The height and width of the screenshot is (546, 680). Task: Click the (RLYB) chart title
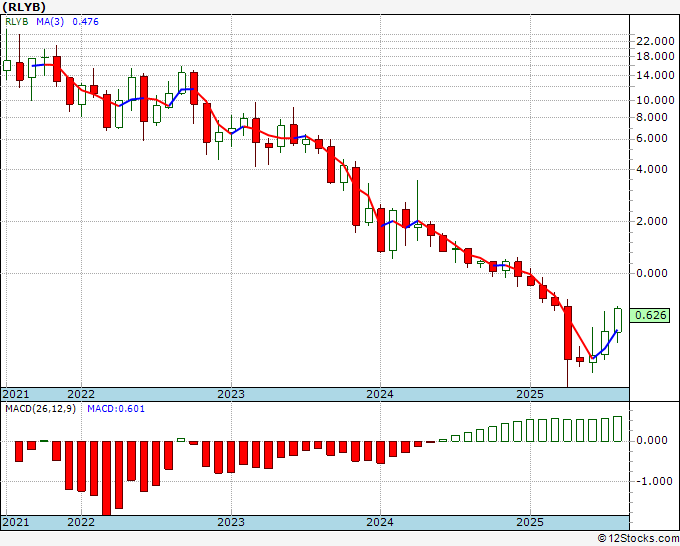click(23, 7)
